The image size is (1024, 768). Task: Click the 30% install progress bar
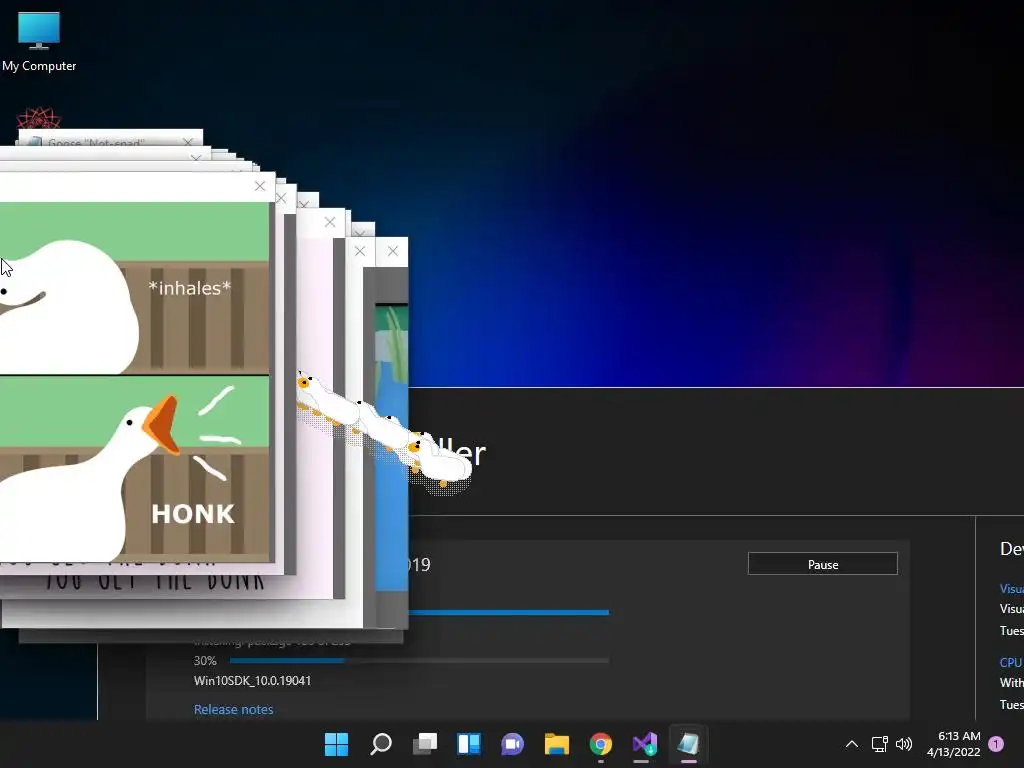tap(418, 660)
